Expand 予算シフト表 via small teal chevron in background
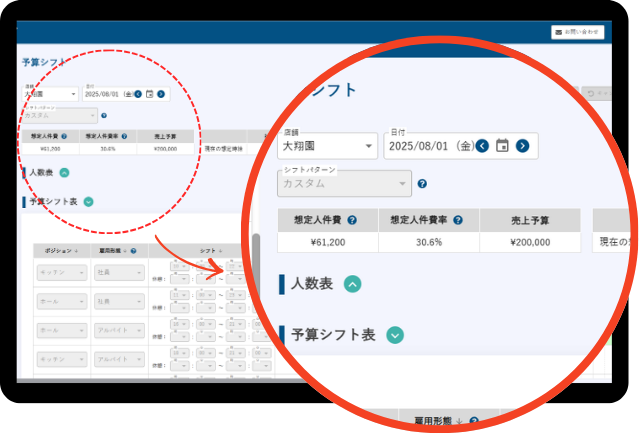 pyautogui.click(x=88, y=202)
